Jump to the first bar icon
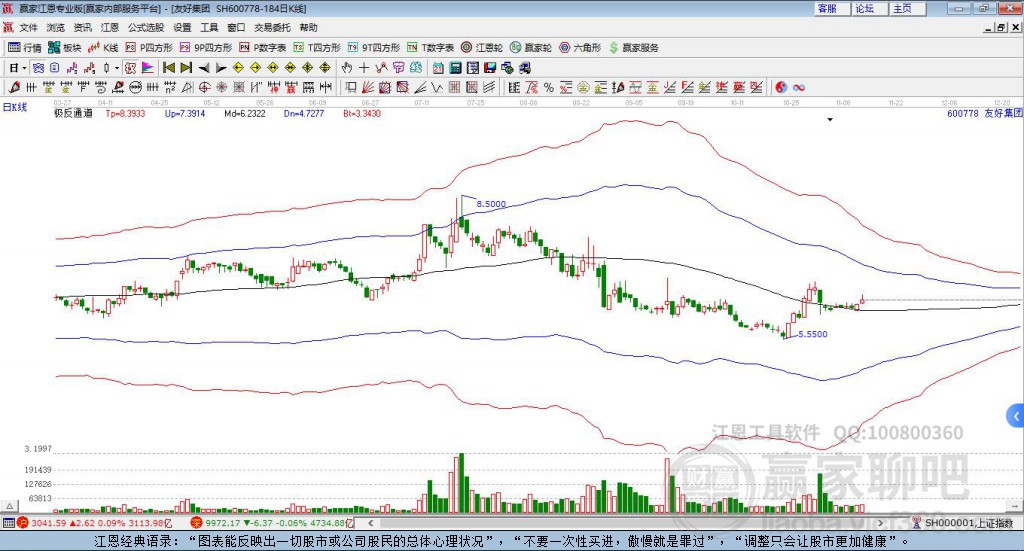Screen dimensions: 1024x551 point(168,68)
